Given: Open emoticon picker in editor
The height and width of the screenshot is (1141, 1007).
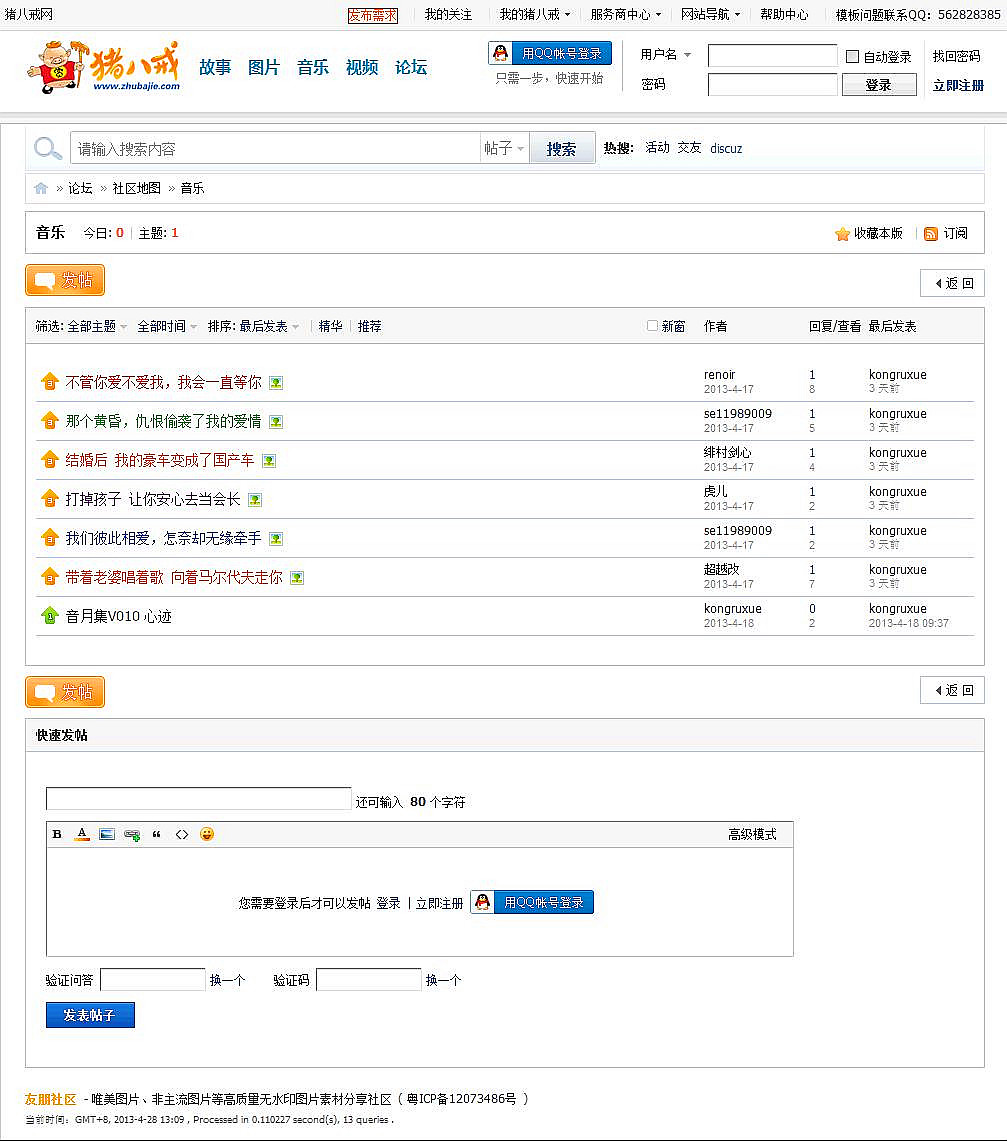Looking at the screenshot, I should (x=207, y=834).
